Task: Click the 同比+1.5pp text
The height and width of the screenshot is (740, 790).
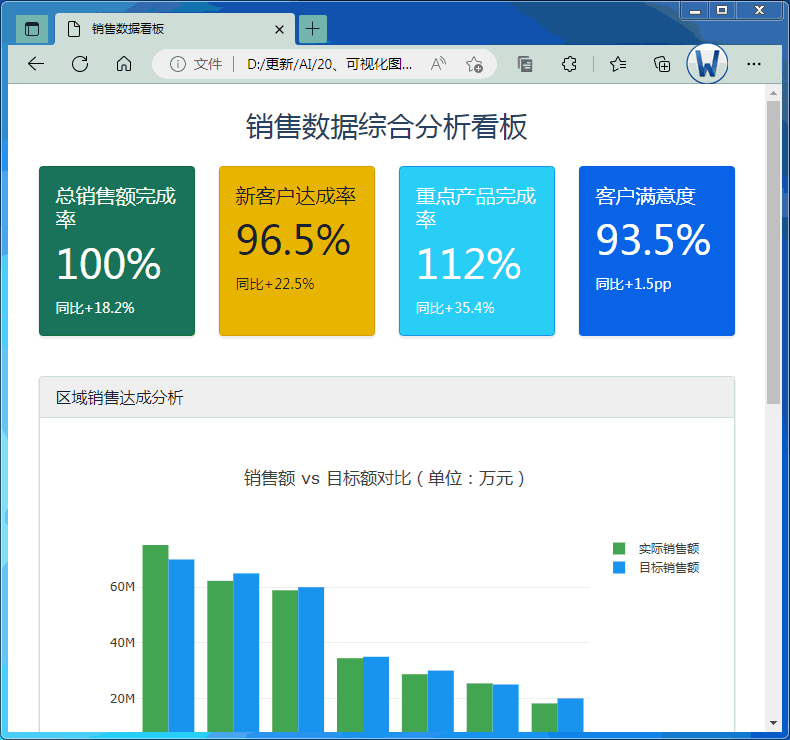Action: (x=633, y=284)
